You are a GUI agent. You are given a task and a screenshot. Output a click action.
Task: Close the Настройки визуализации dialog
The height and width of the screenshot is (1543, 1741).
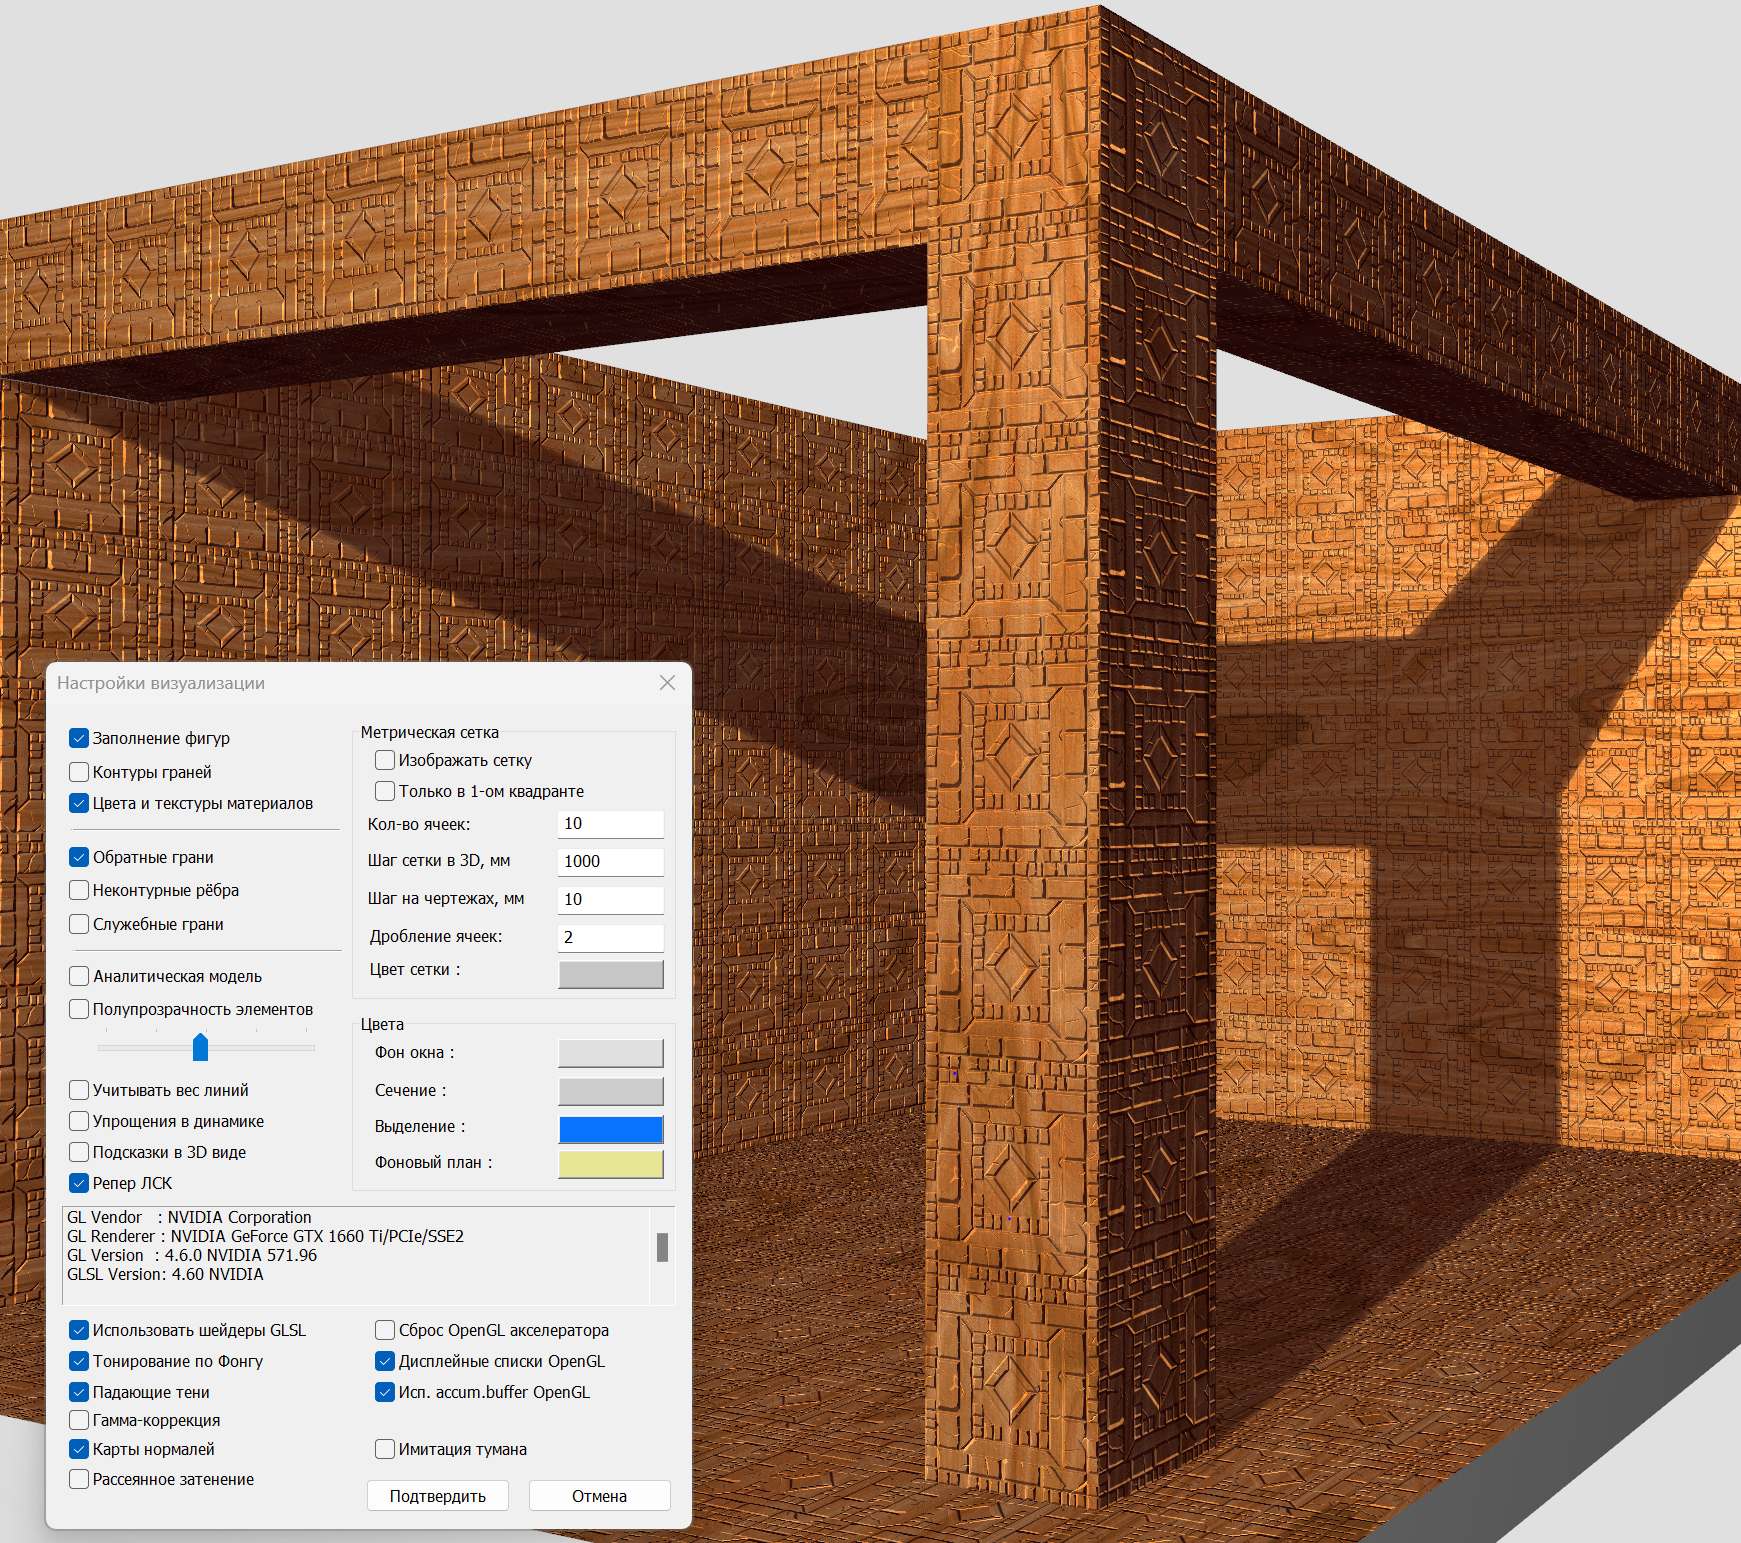[x=667, y=683]
